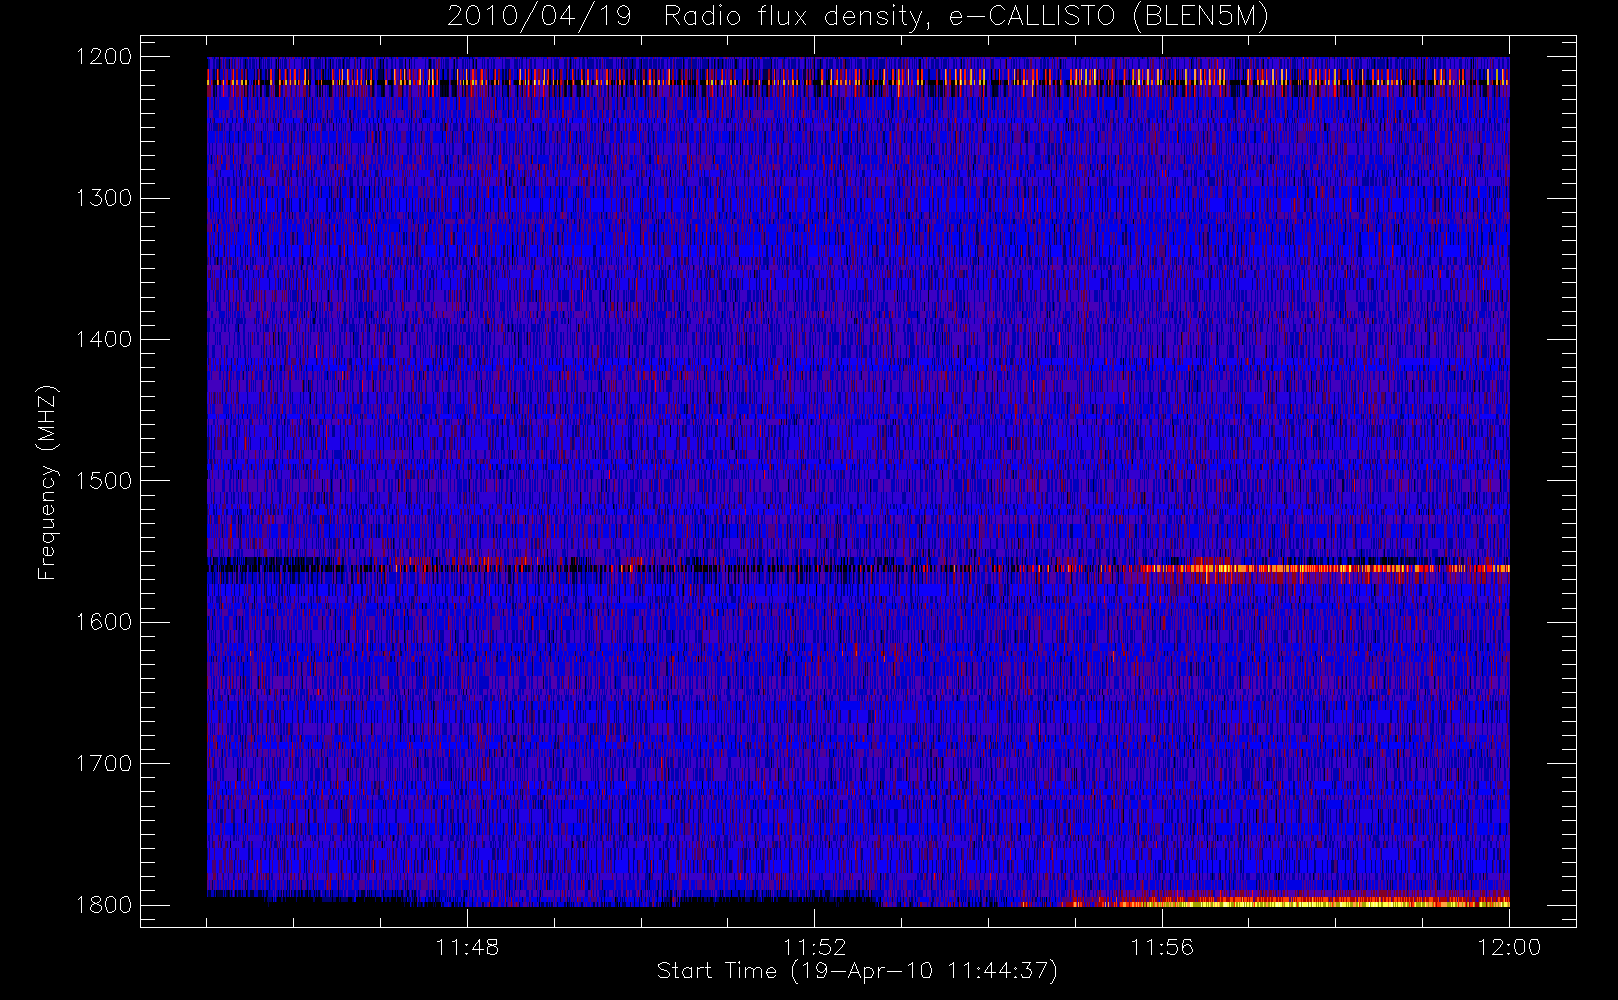Click the 1500 frequency tick label
1618x1000 pixels.
point(104,481)
